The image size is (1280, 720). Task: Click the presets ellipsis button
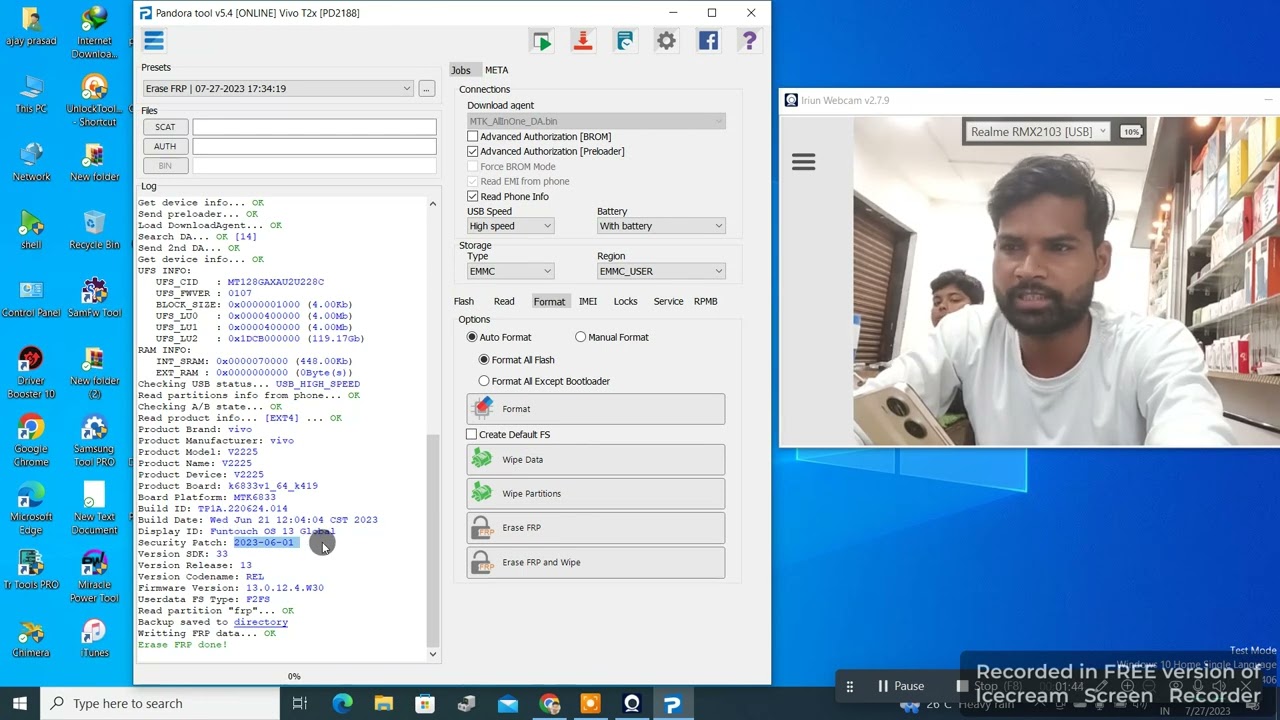[x=426, y=89]
